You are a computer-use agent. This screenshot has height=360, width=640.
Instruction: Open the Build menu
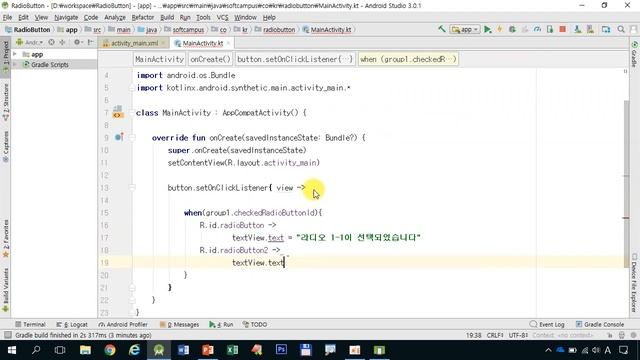click(167, 17)
